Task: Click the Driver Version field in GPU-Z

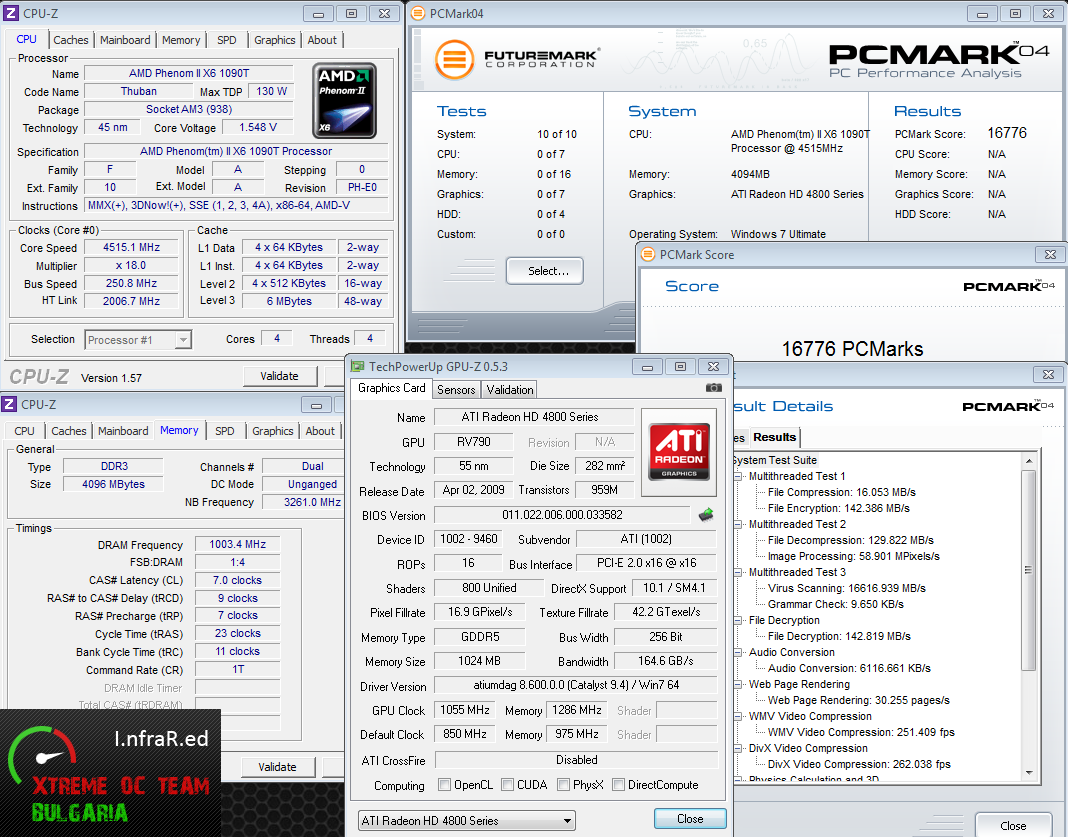Action: pyautogui.click(x=576, y=685)
